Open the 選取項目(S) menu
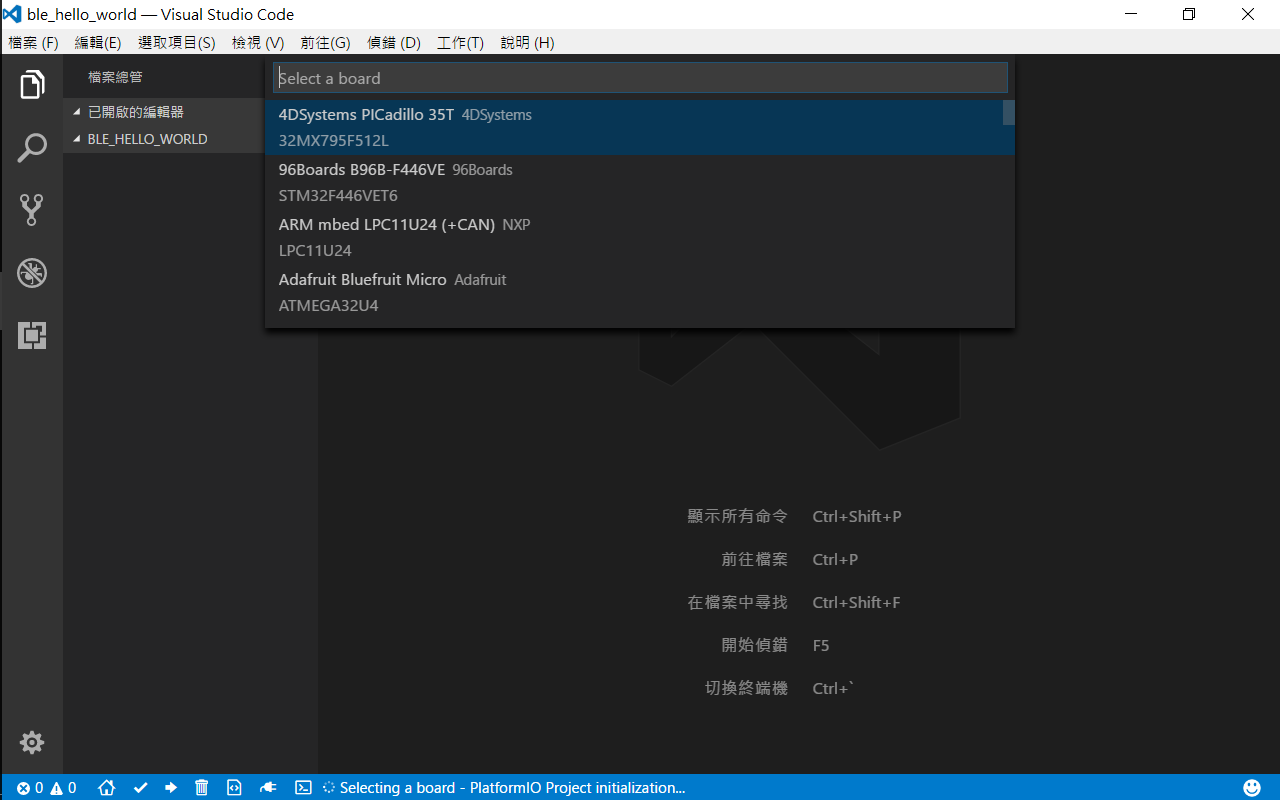1280x800 pixels. [x=177, y=42]
